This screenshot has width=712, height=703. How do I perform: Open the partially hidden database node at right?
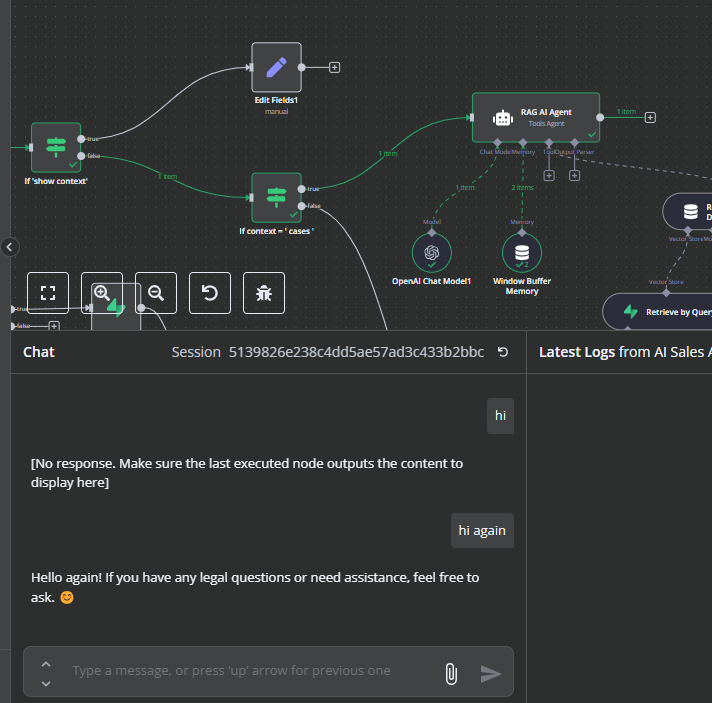pyautogui.click(x=687, y=212)
